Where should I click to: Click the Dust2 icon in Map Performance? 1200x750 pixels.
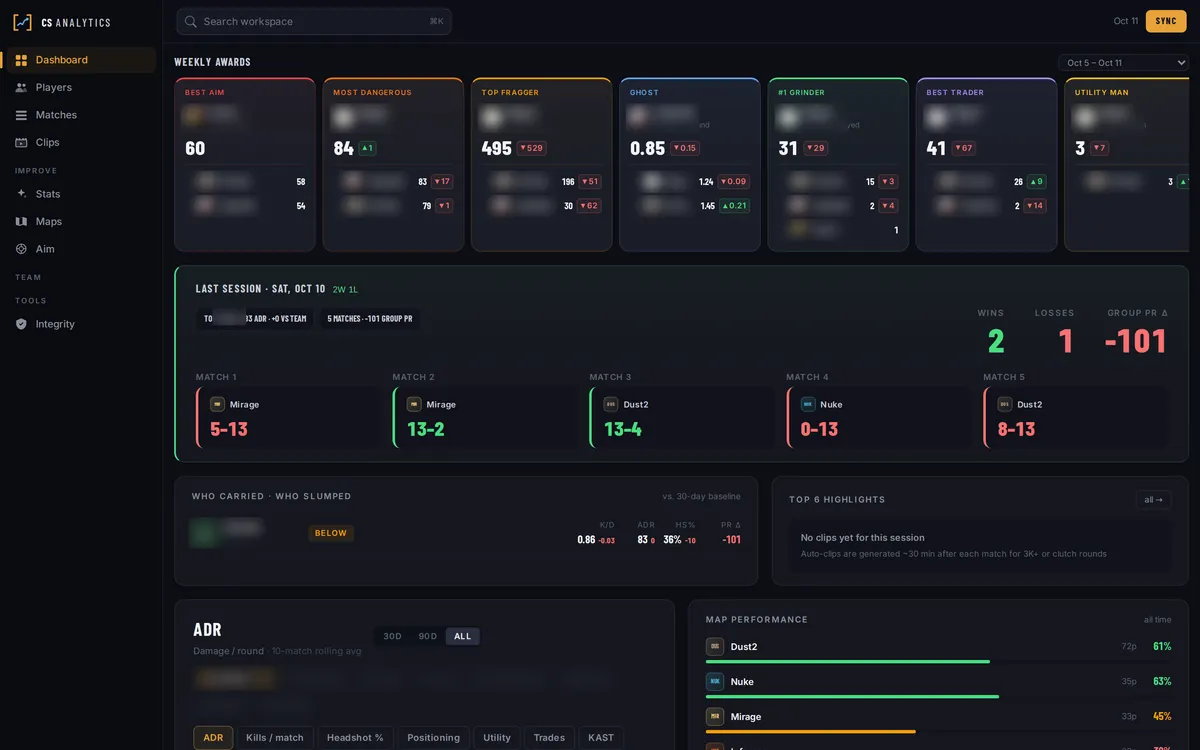click(x=714, y=647)
